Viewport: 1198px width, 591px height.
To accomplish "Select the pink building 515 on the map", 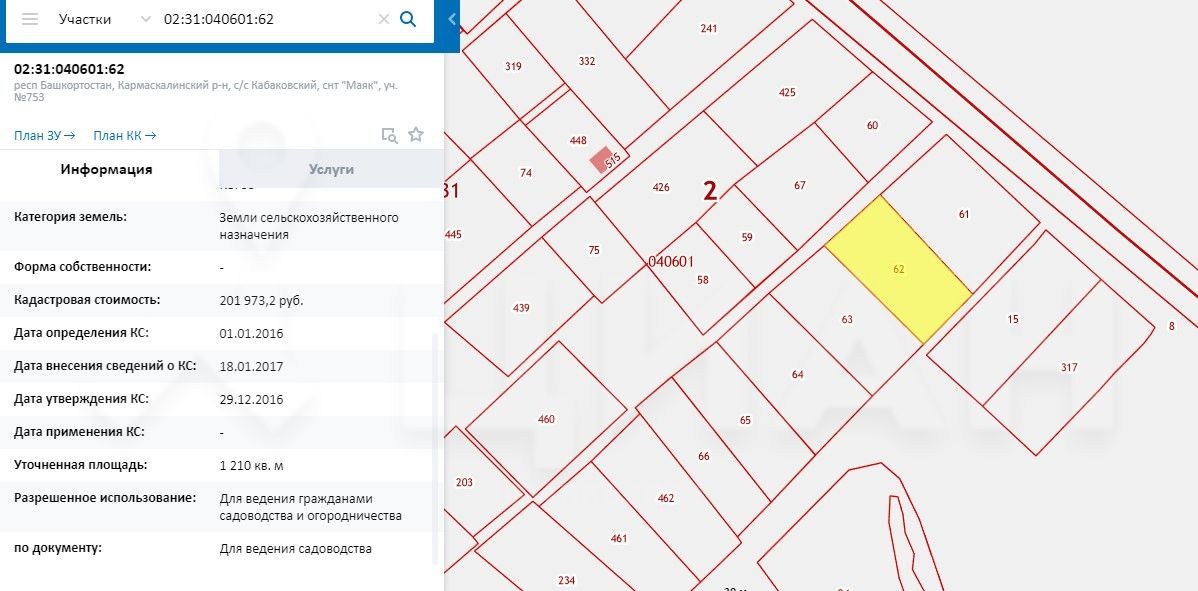I will (x=602, y=160).
